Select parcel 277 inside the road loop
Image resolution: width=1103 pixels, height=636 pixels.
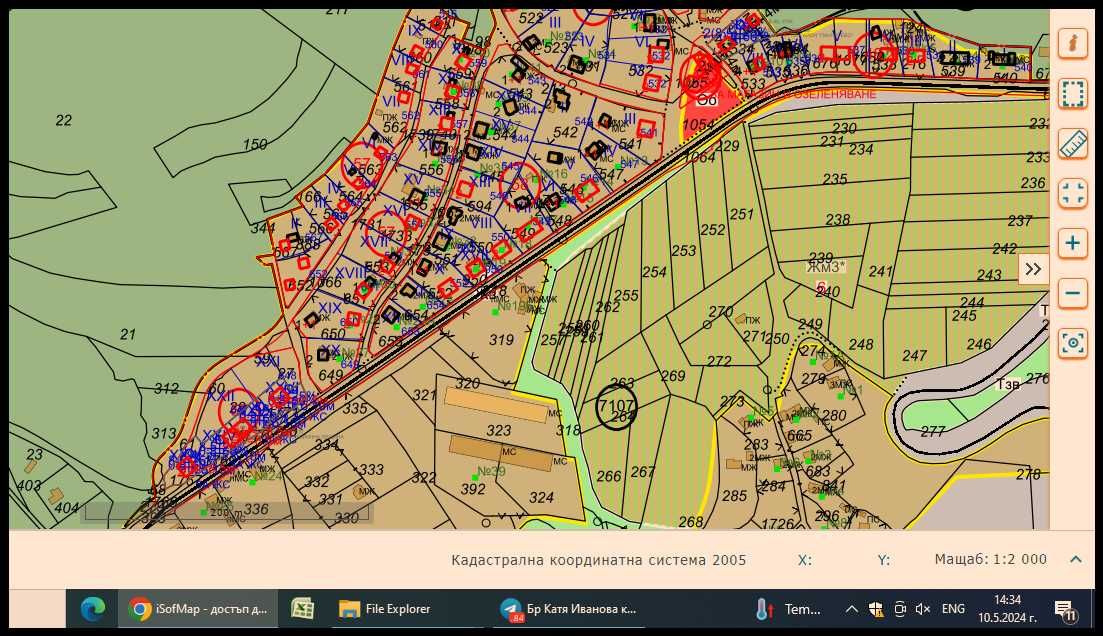click(x=933, y=431)
